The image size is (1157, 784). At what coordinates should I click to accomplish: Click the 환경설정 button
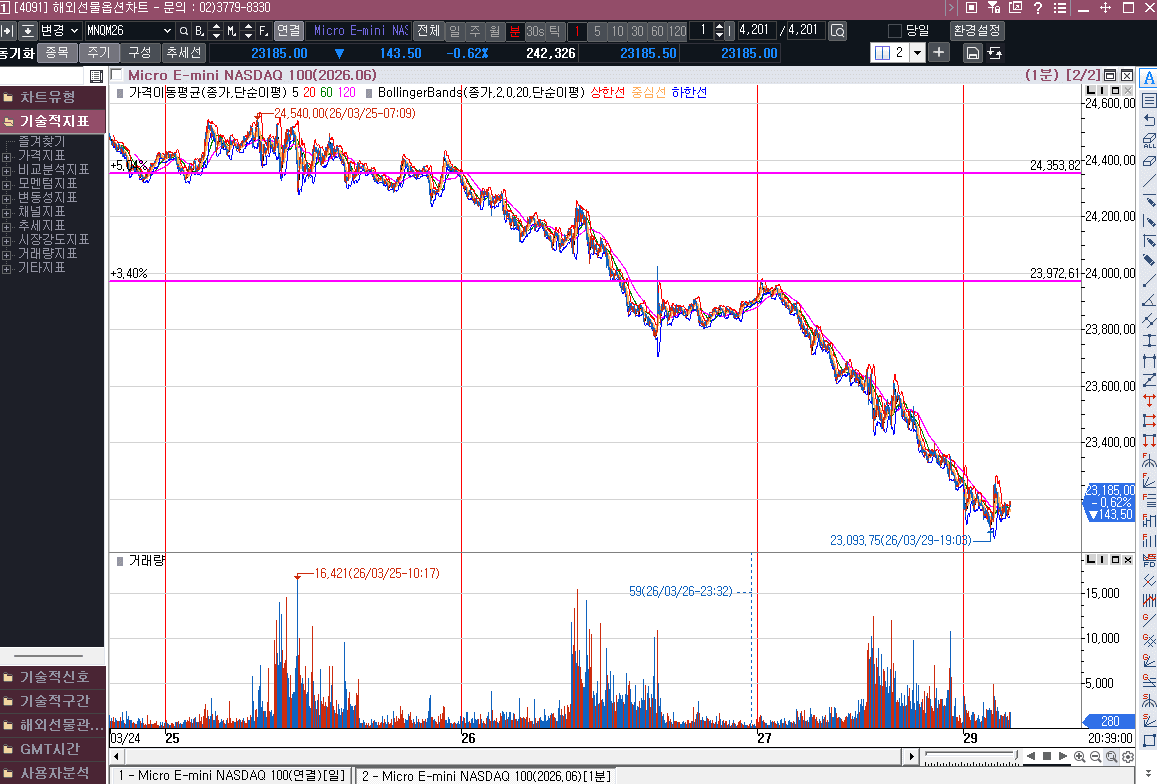click(x=977, y=31)
